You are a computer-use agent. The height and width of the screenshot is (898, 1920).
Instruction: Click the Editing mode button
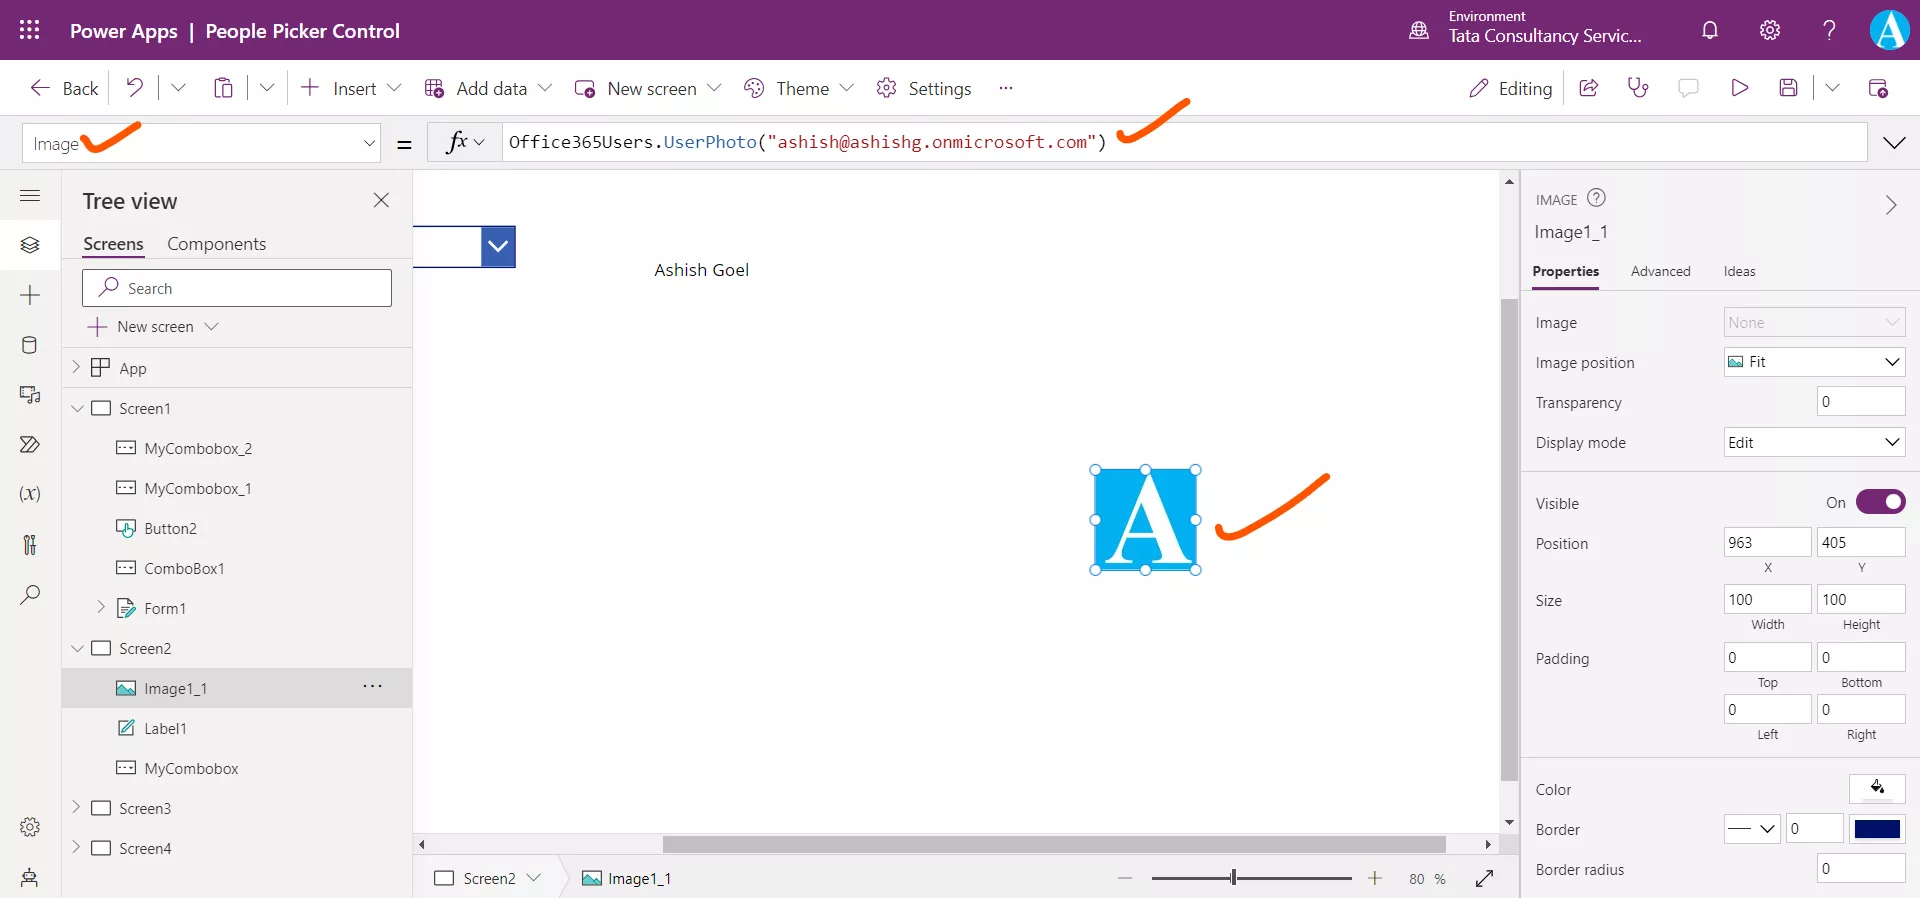(1510, 88)
